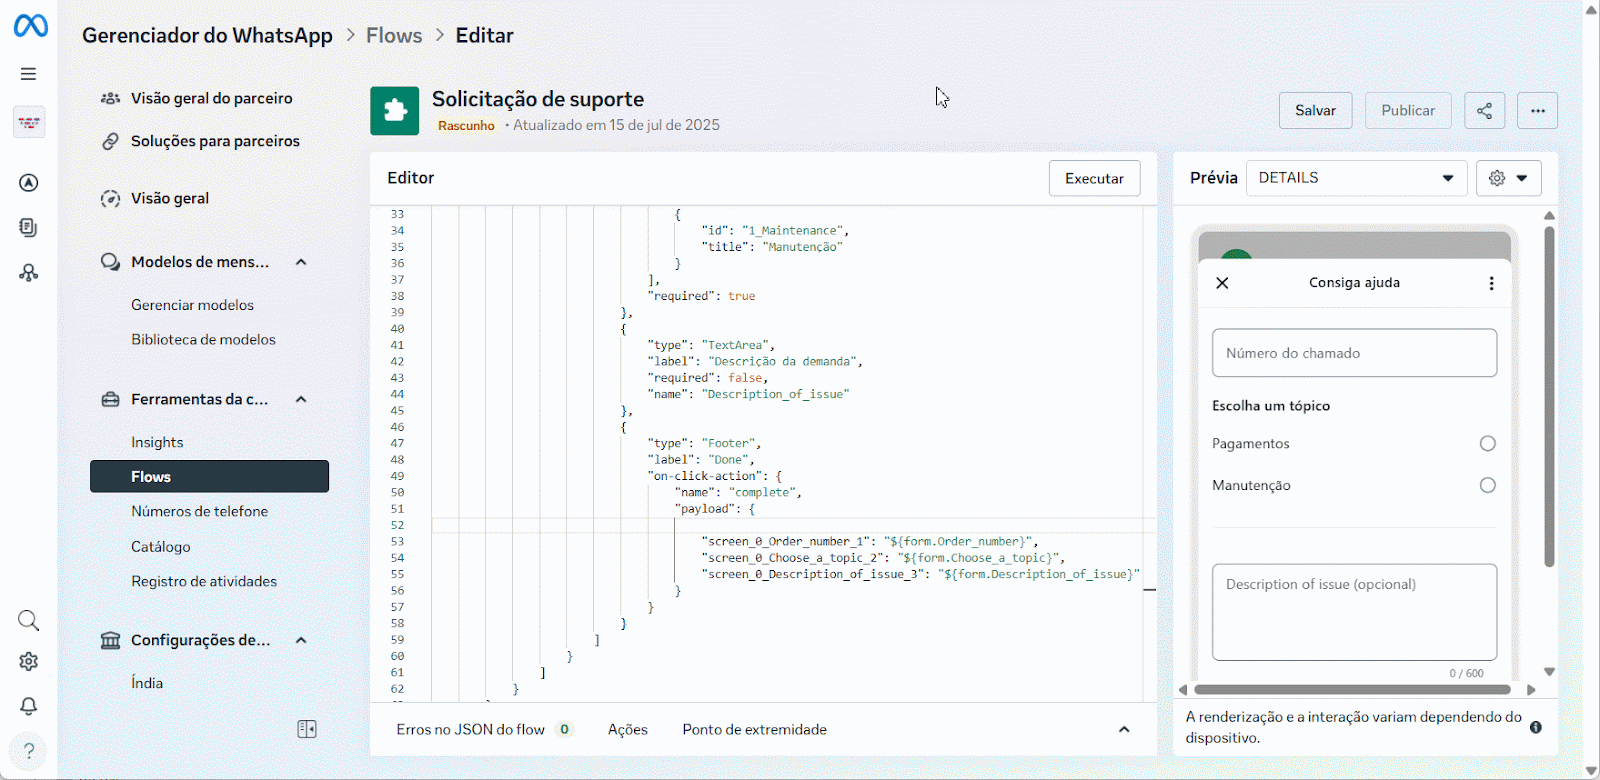This screenshot has height=780, width=1600.
Task: Collapse Configurações de... section
Action: click(301, 640)
